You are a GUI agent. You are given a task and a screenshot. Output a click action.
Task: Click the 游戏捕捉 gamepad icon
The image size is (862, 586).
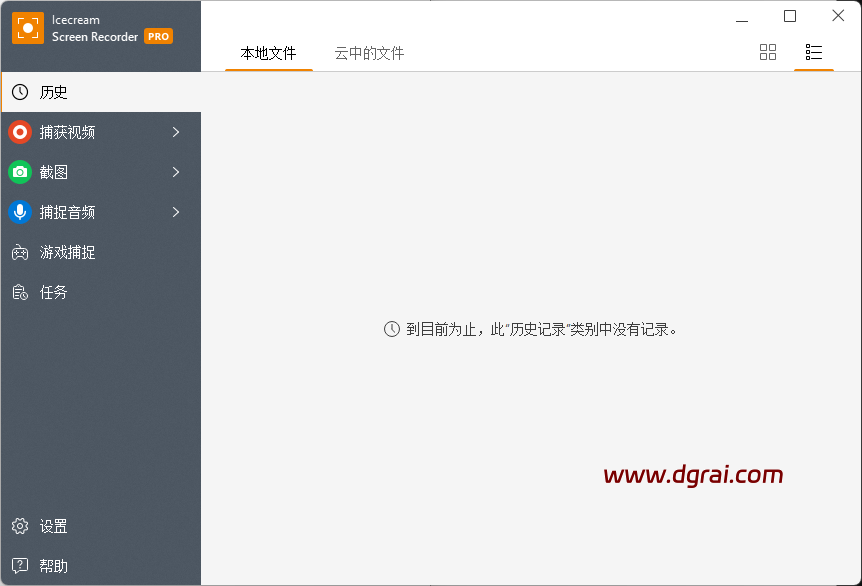[x=20, y=252]
